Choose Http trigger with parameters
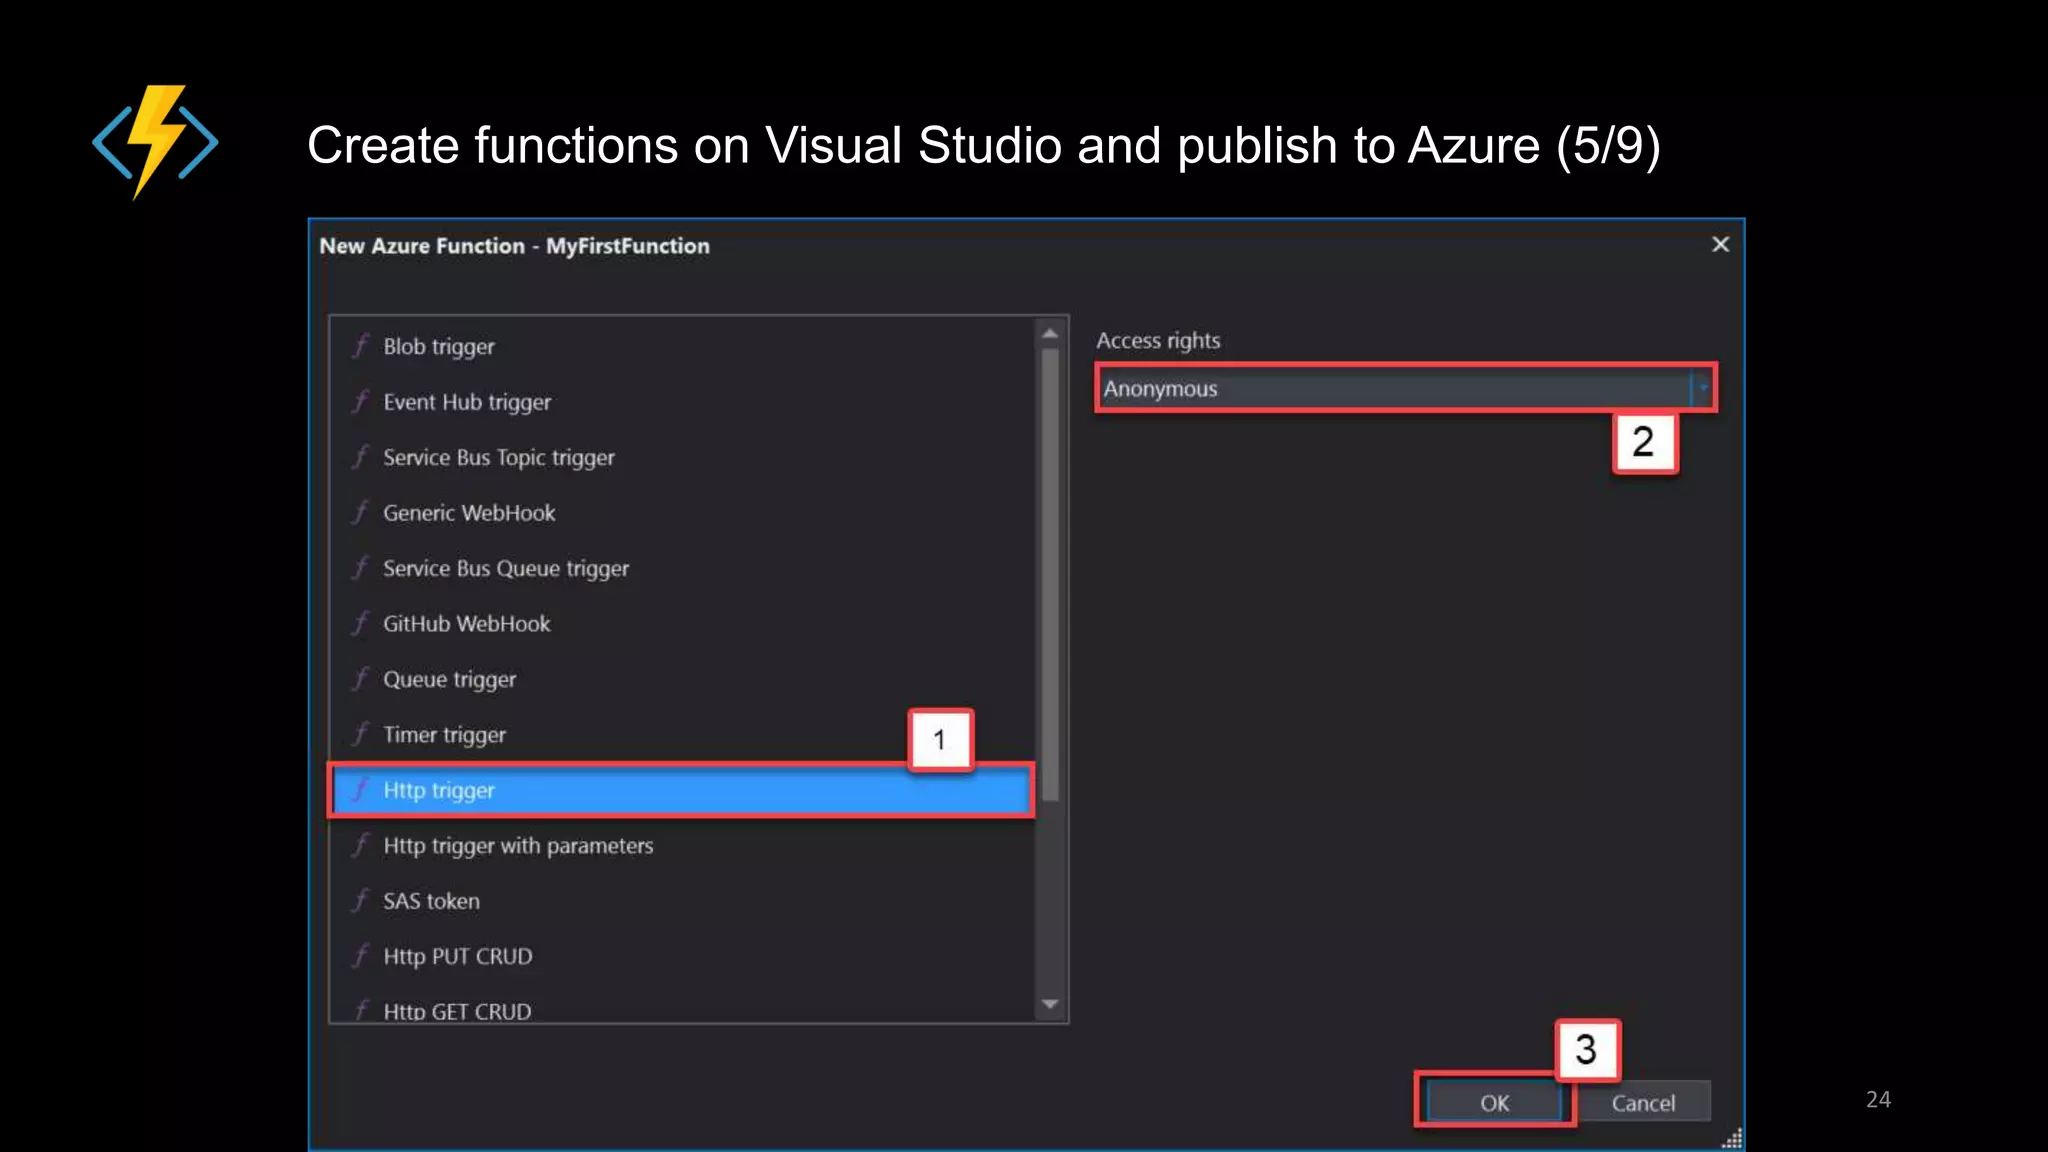This screenshot has height=1152, width=2048. point(684,846)
